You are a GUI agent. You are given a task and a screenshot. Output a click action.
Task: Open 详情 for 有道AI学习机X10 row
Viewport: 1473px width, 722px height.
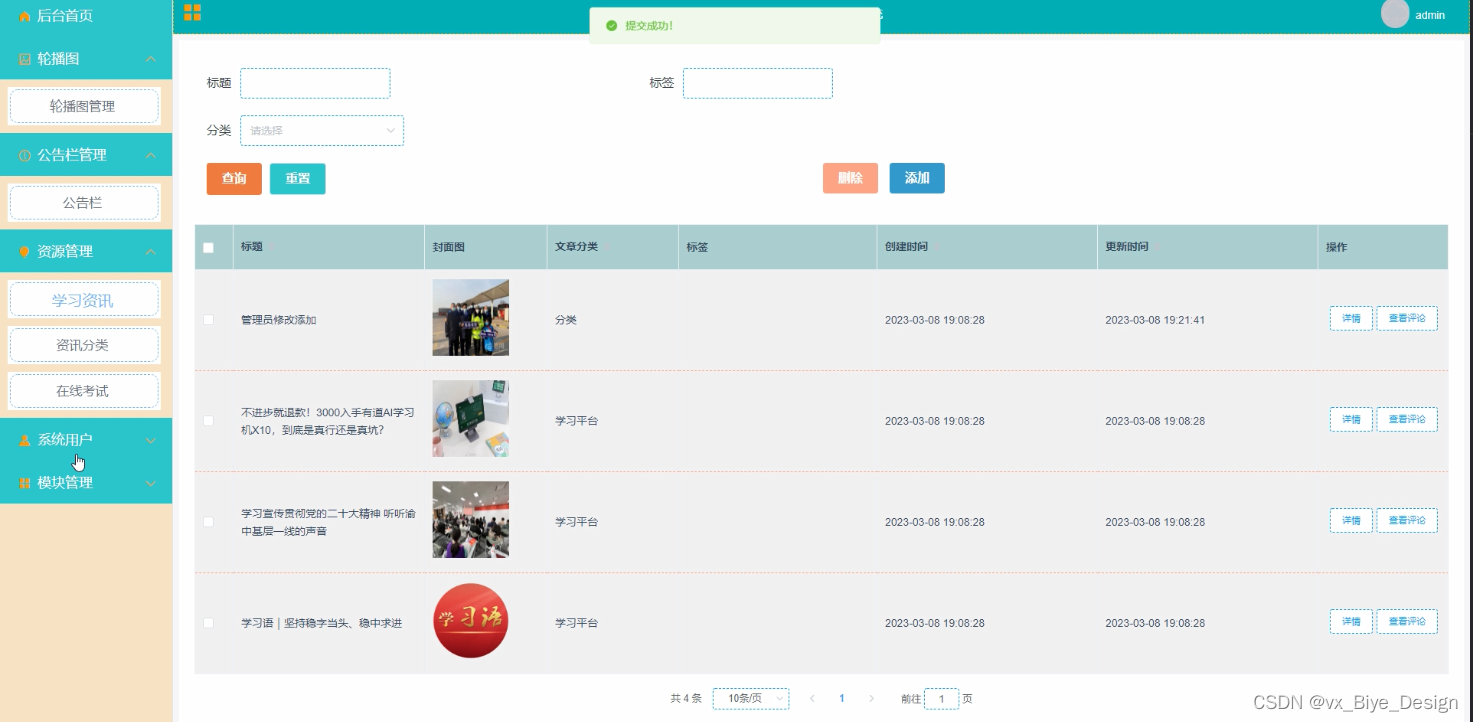coord(1351,420)
